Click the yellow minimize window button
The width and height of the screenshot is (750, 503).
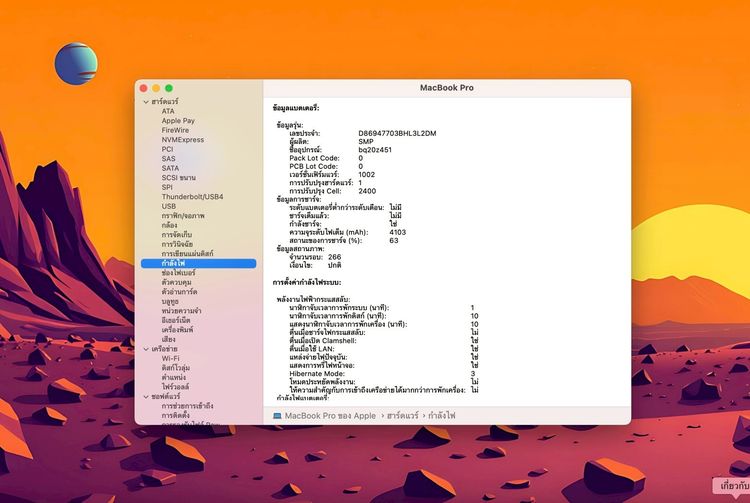(x=156, y=89)
